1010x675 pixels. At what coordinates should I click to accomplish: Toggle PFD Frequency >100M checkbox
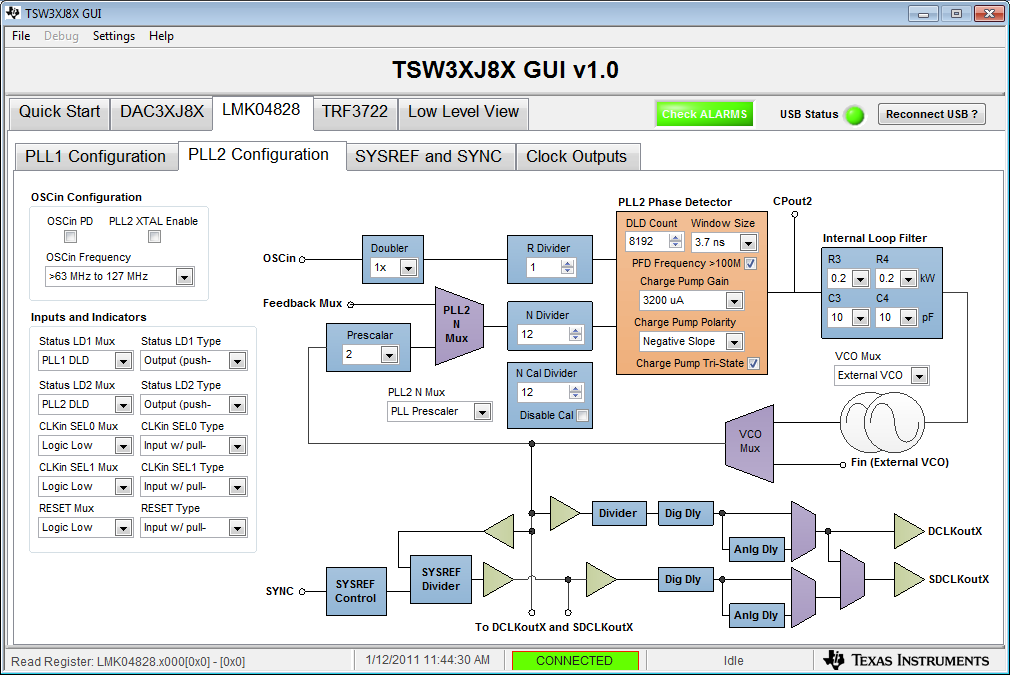(750, 263)
